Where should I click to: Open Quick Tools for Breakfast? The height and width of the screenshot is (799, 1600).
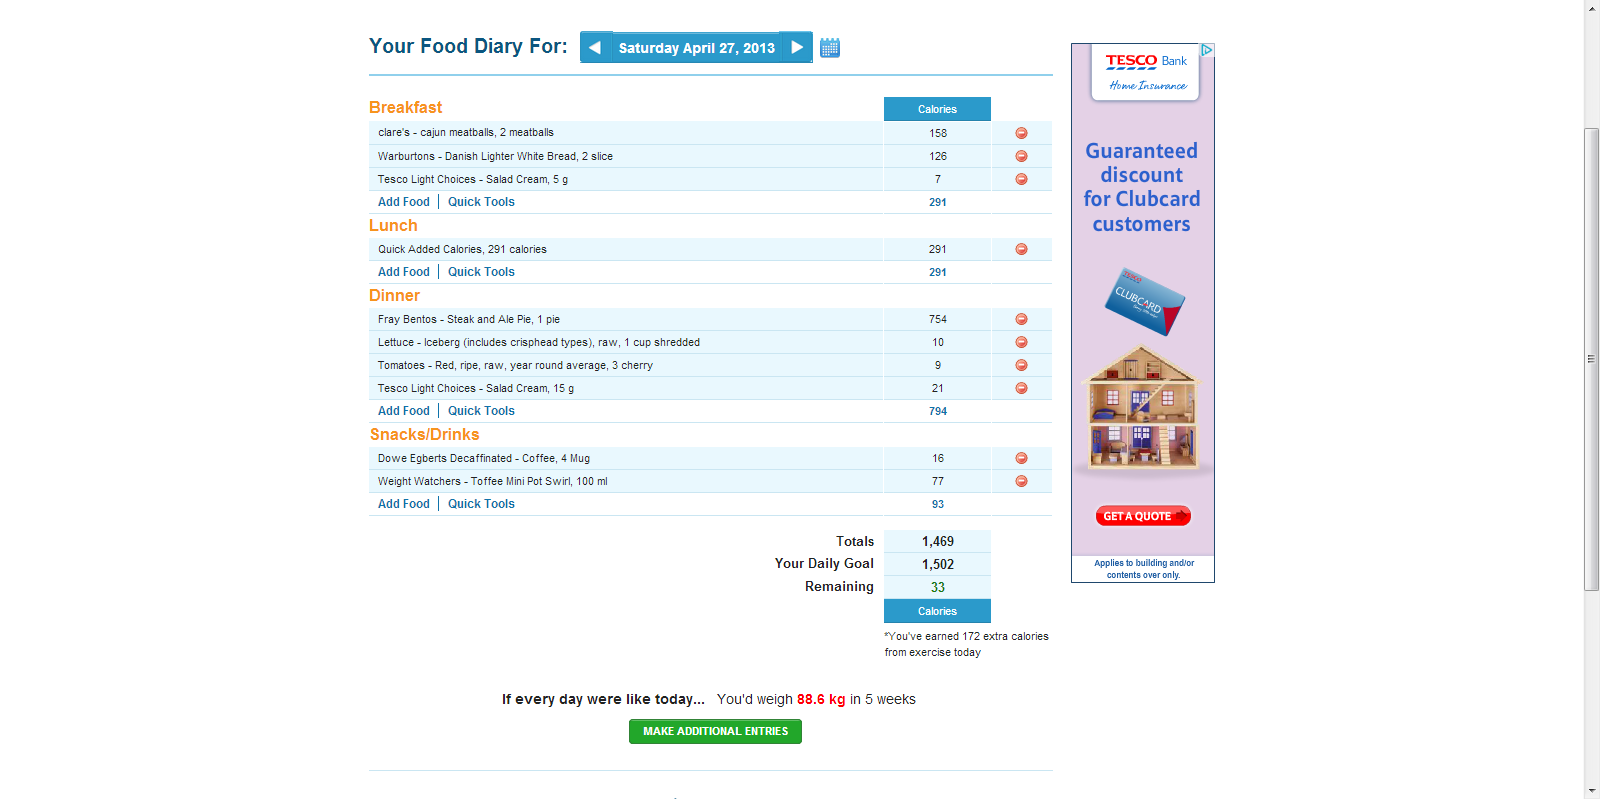tap(481, 202)
